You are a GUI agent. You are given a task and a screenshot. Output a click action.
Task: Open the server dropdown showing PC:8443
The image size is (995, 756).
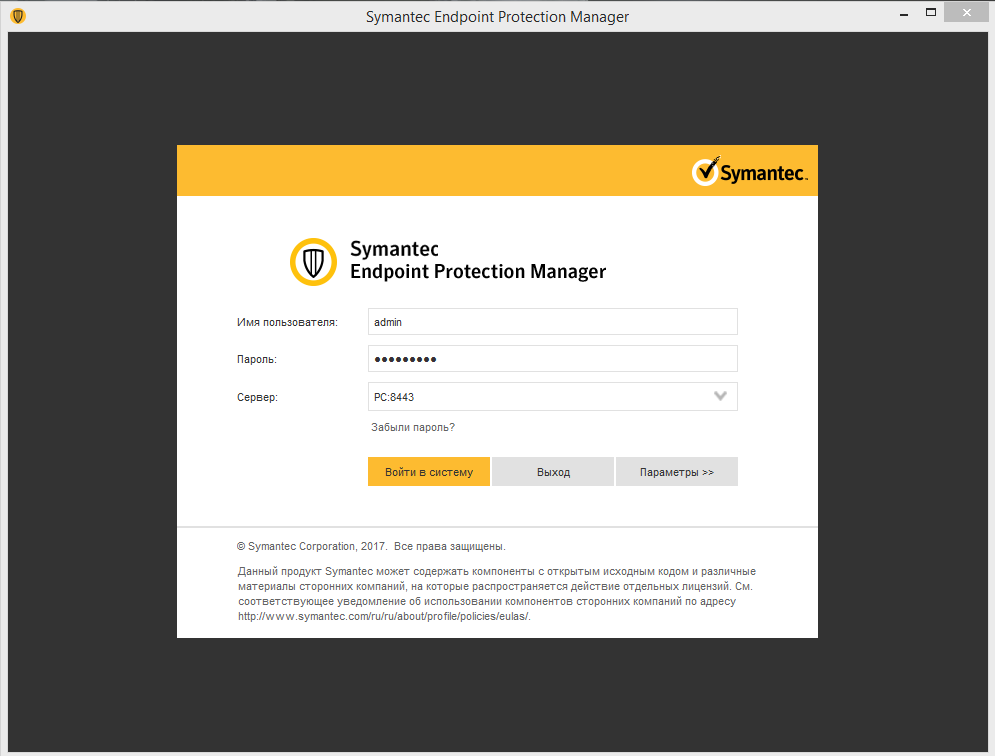(552, 397)
